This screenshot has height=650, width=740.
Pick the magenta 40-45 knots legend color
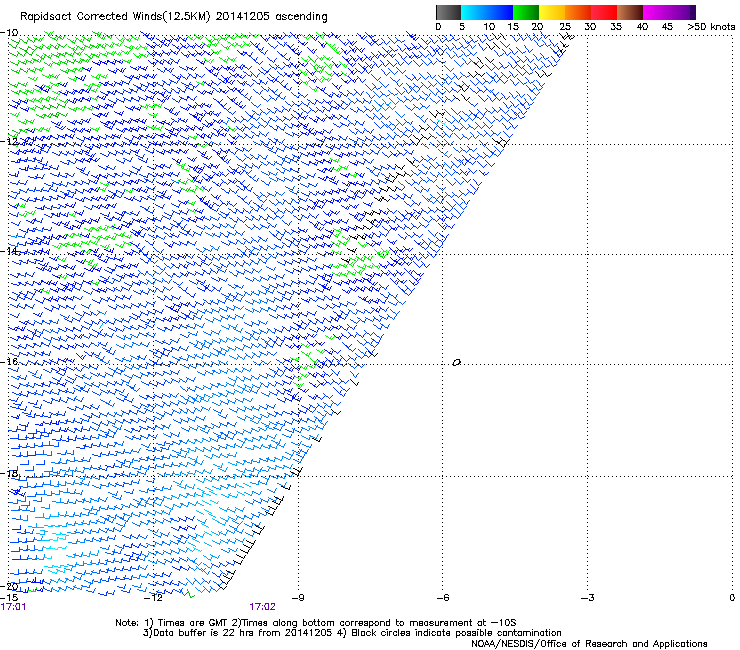tap(656, 12)
